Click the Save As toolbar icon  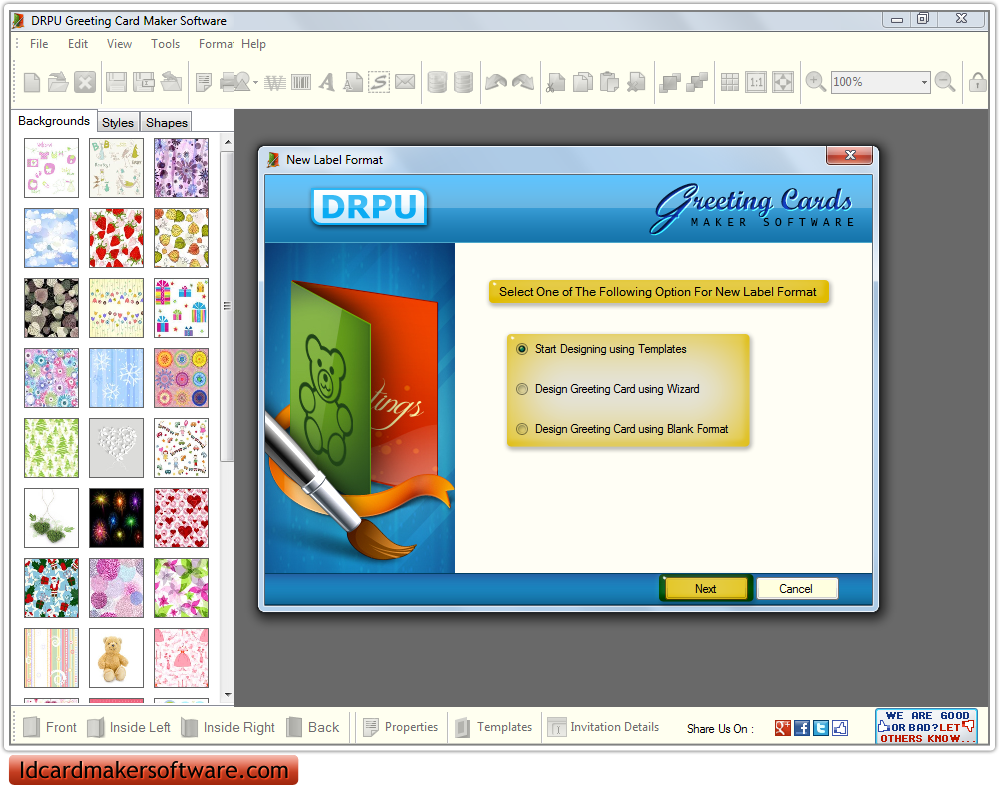pyautogui.click(x=143, y=82)
